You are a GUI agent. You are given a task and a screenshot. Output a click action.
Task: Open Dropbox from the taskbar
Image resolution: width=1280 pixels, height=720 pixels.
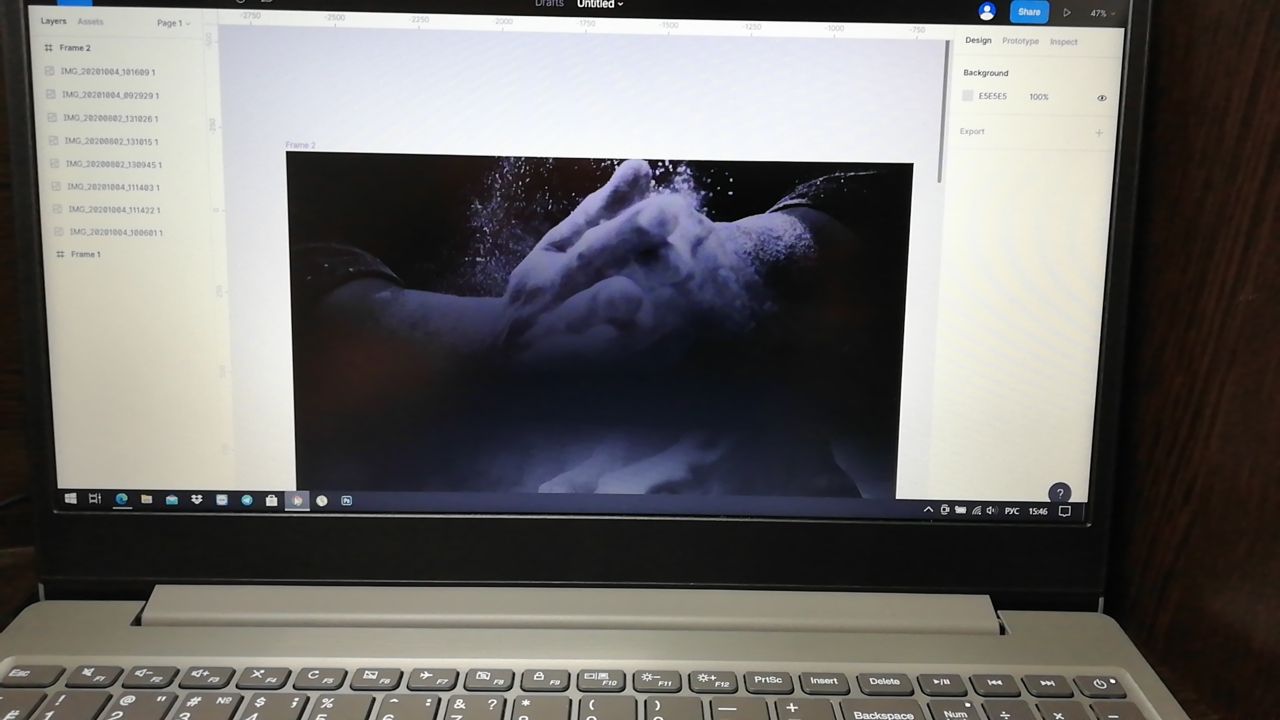coord(196,499)
